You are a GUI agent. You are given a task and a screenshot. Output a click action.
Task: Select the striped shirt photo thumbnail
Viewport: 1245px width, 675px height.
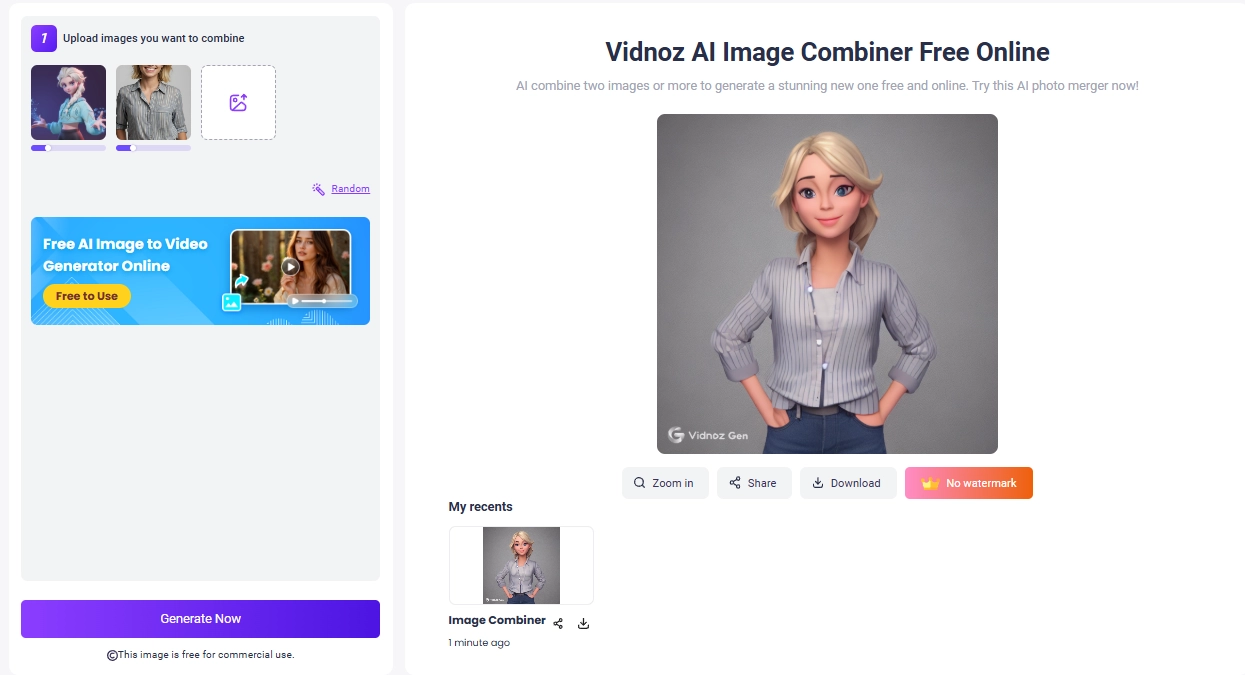click(153, 102)
